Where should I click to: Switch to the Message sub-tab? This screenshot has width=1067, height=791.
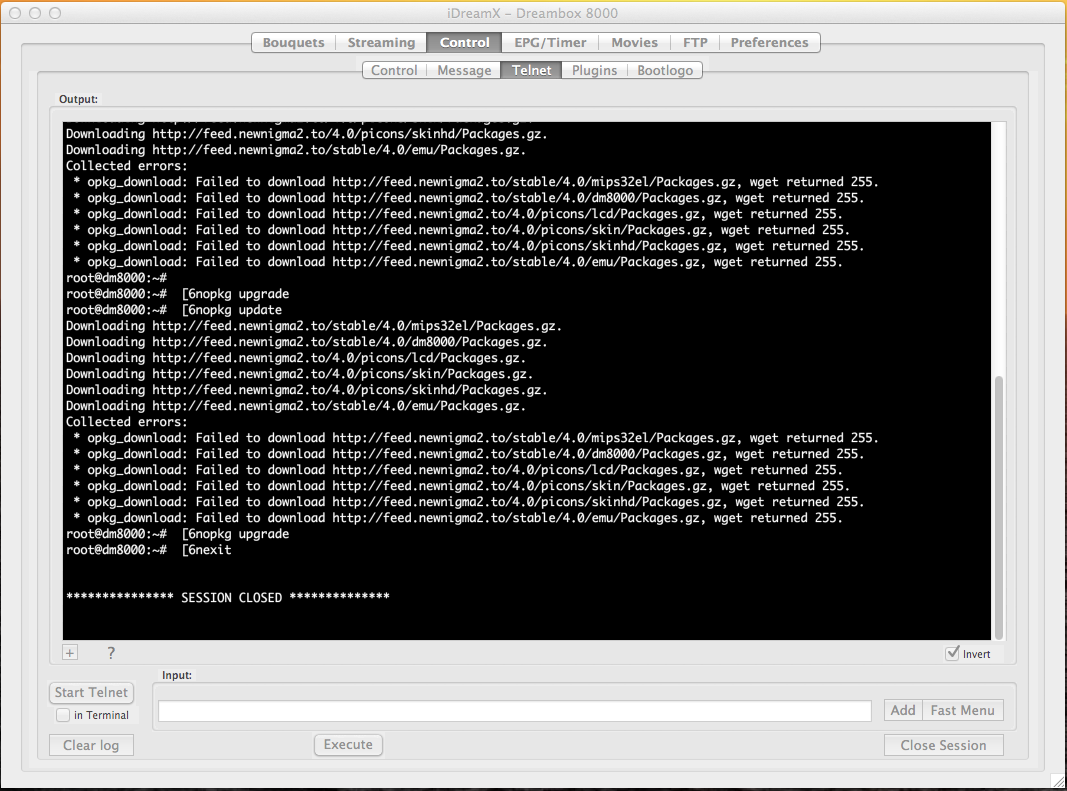tap(464, 71)
